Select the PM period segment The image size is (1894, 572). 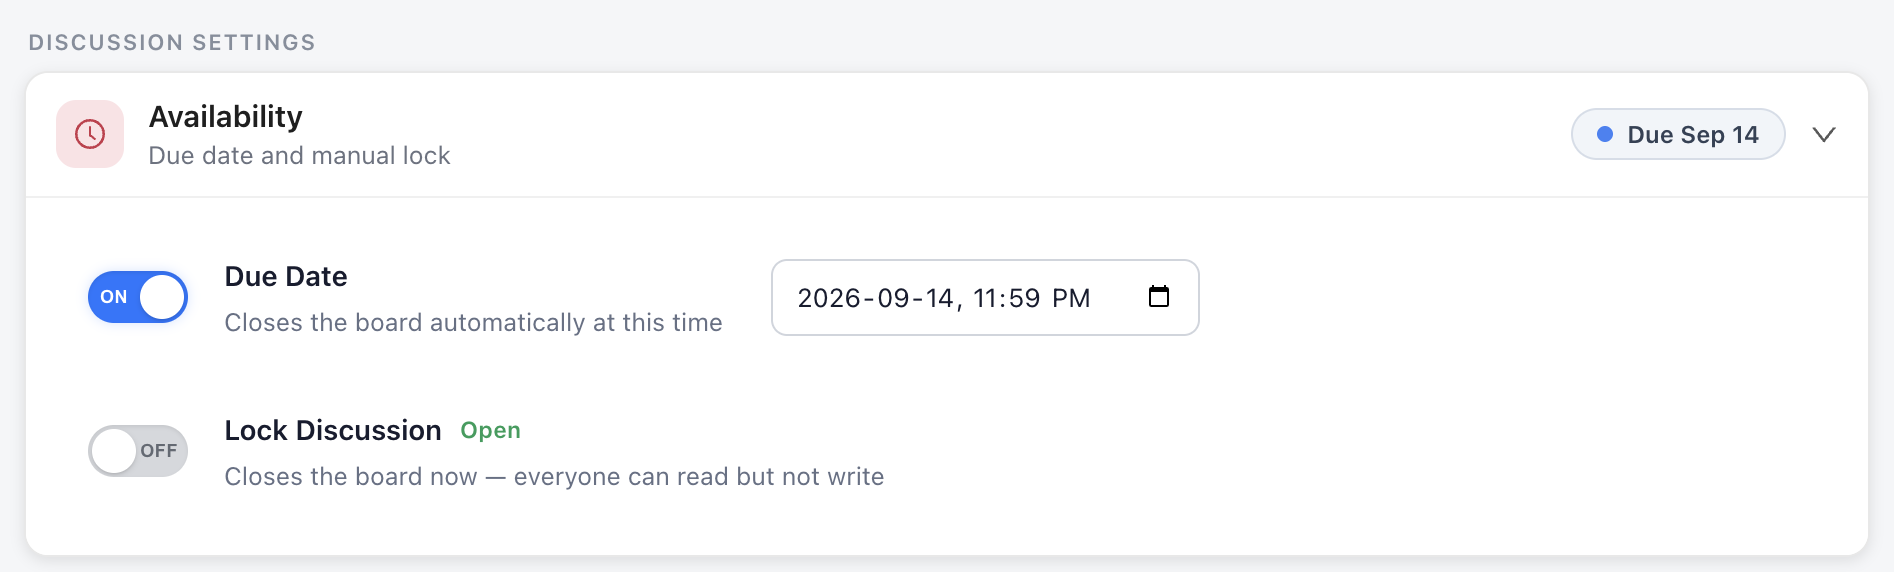[1071, 298]
